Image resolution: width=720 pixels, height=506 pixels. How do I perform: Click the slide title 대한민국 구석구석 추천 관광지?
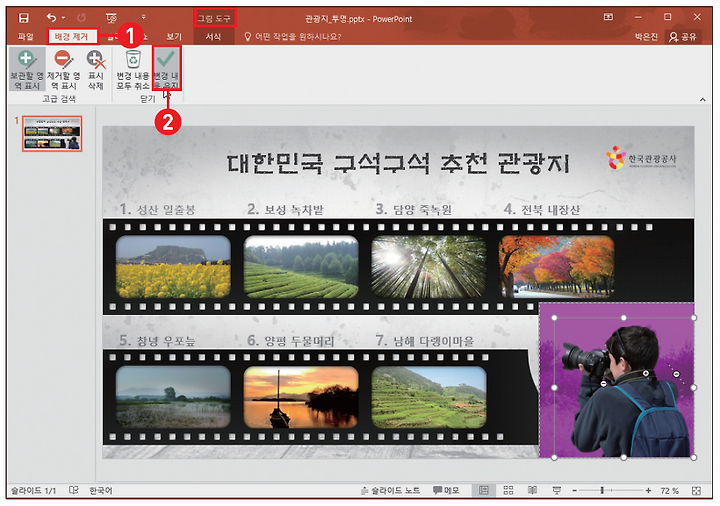point(399,163)
